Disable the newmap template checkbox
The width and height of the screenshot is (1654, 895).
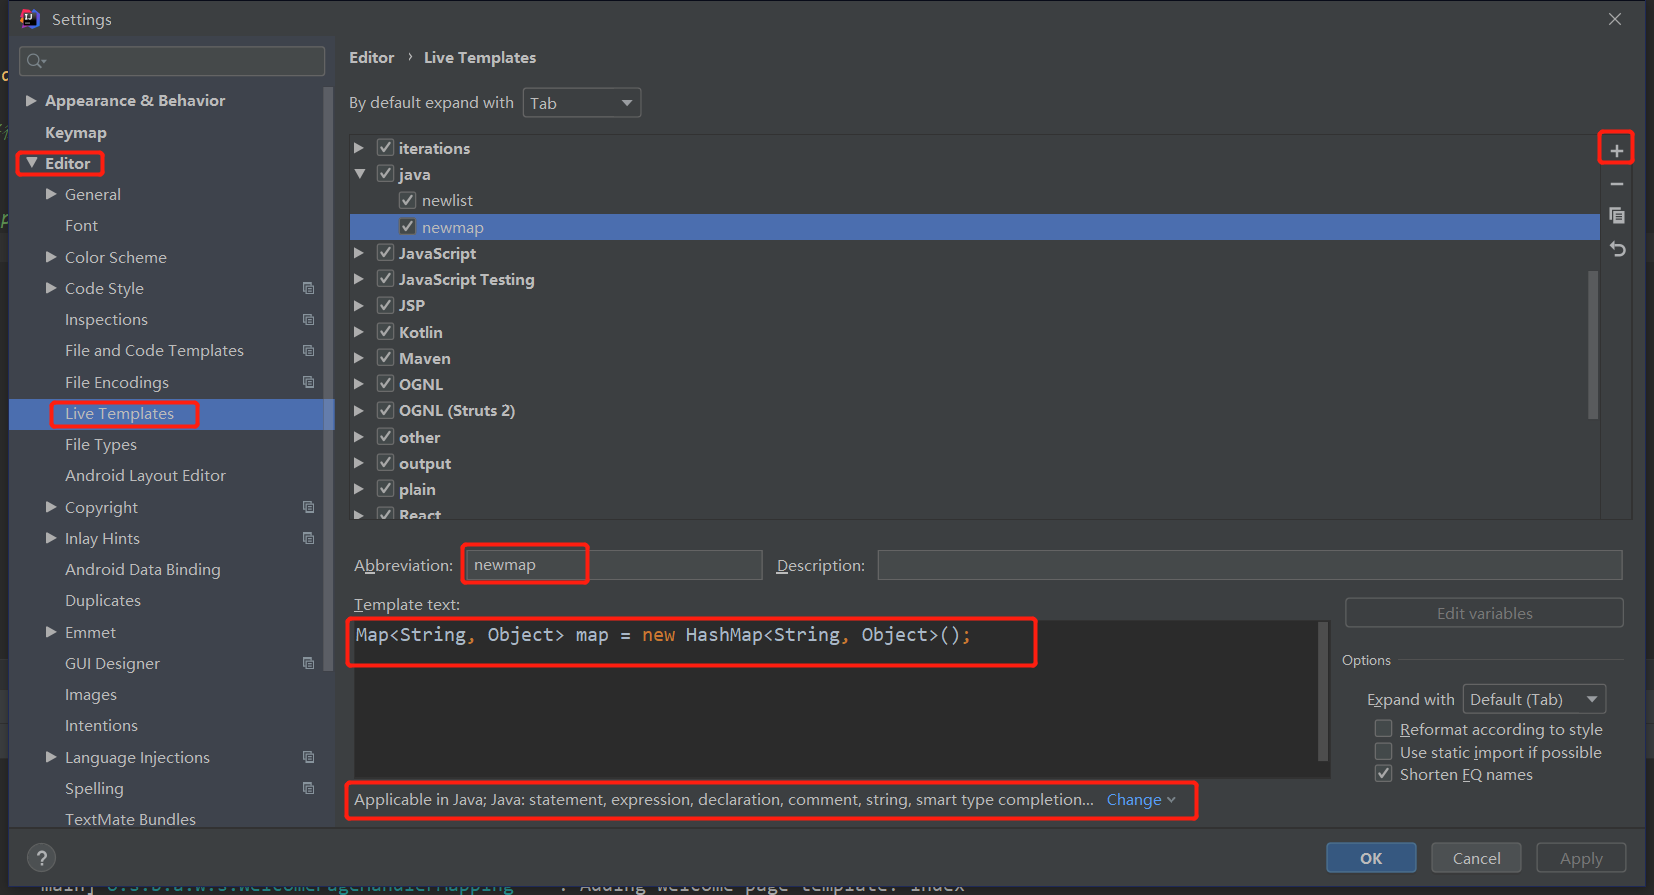(407, 226)
